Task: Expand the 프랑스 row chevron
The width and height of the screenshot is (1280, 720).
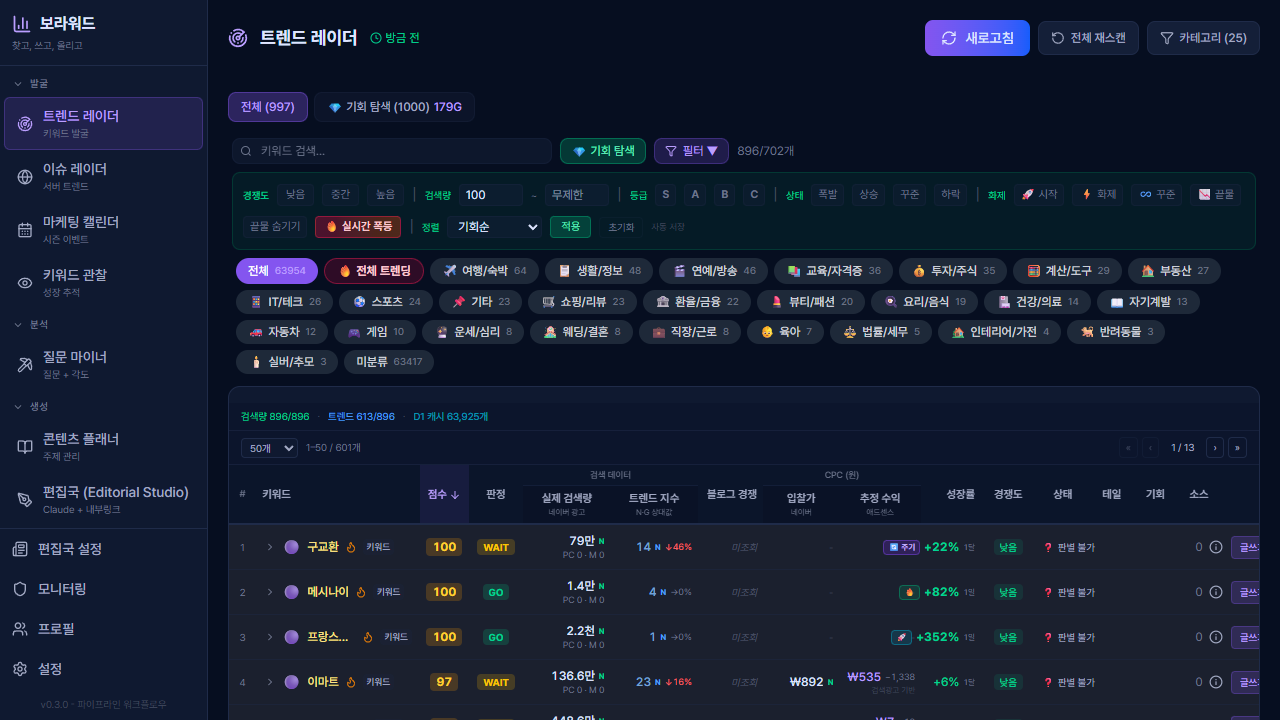Action: tap(269, 637)
